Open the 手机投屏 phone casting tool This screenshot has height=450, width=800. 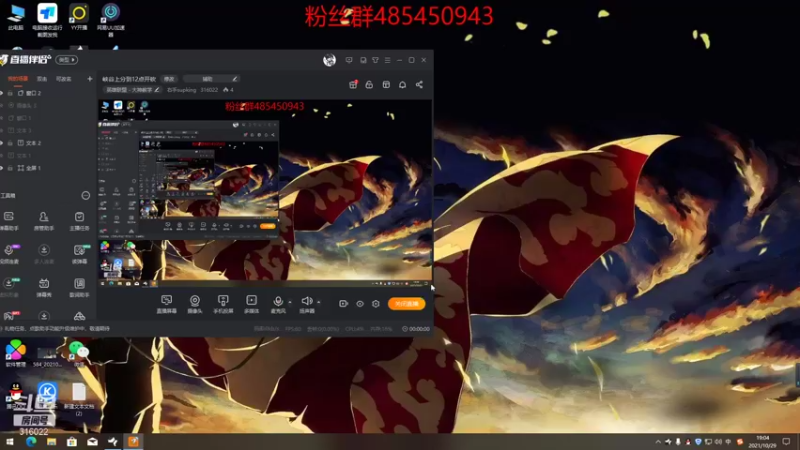click(x=223, y=304)
